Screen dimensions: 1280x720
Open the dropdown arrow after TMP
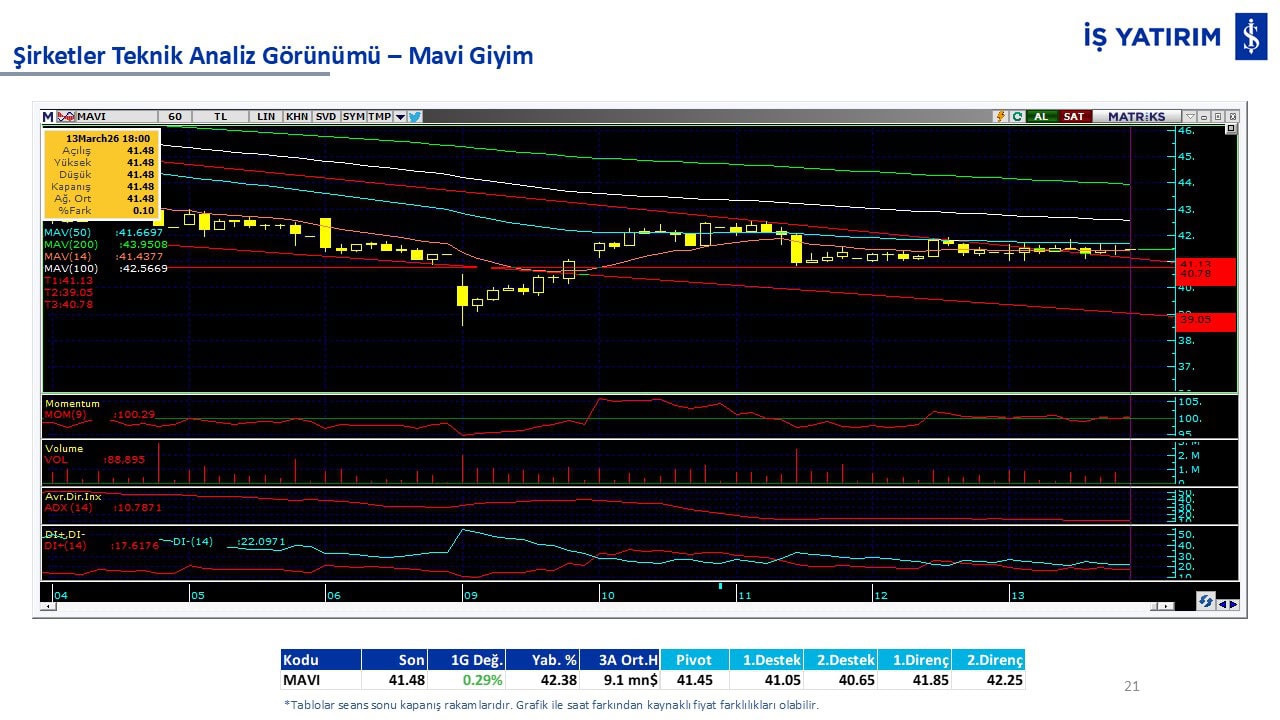[400, 117]
